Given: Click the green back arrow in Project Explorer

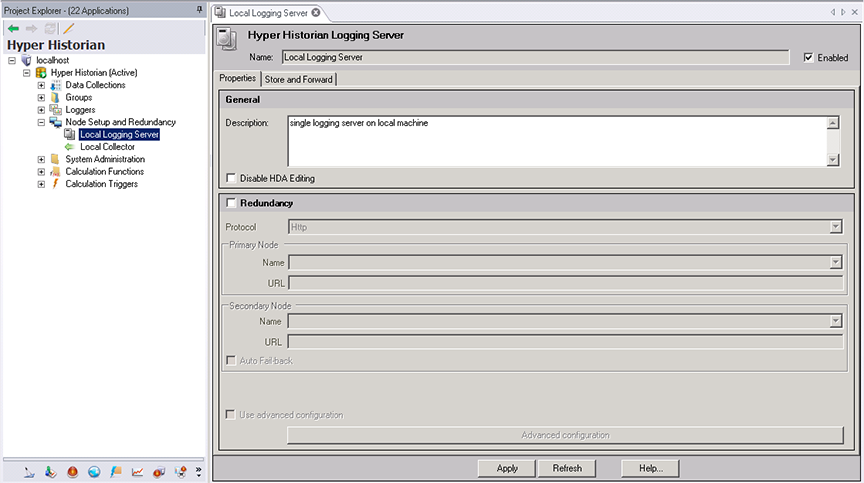Looking at the screenshot, I should 13,28.
